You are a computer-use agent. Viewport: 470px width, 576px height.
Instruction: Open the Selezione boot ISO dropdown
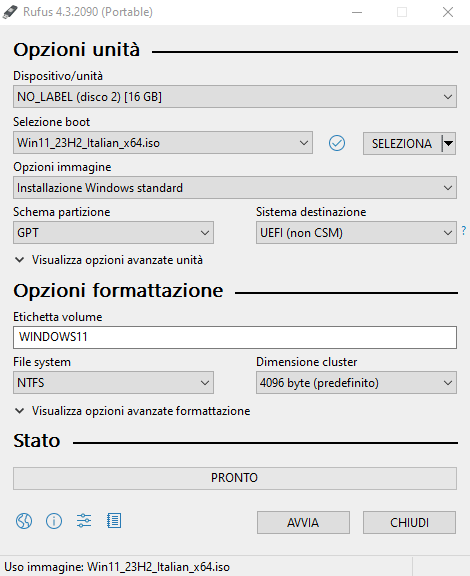click(163, 143)
